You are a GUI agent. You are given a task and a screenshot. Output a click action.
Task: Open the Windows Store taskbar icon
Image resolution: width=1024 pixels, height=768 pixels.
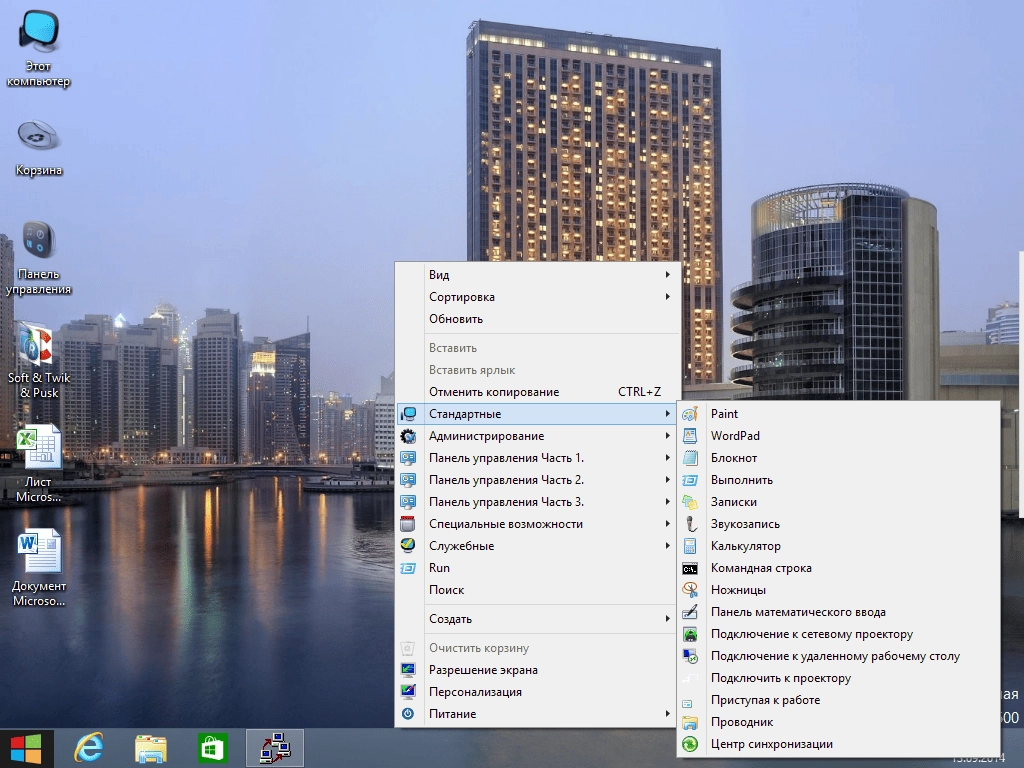(212, 748)
